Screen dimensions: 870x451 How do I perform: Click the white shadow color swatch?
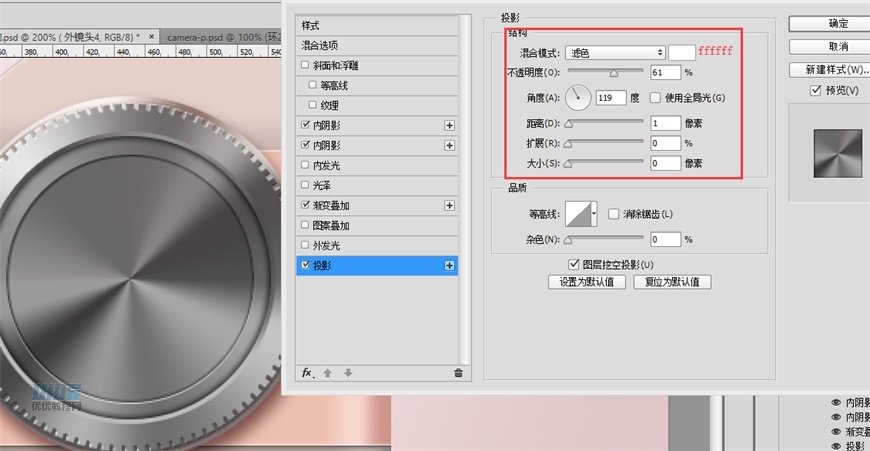tap(682, 53)
